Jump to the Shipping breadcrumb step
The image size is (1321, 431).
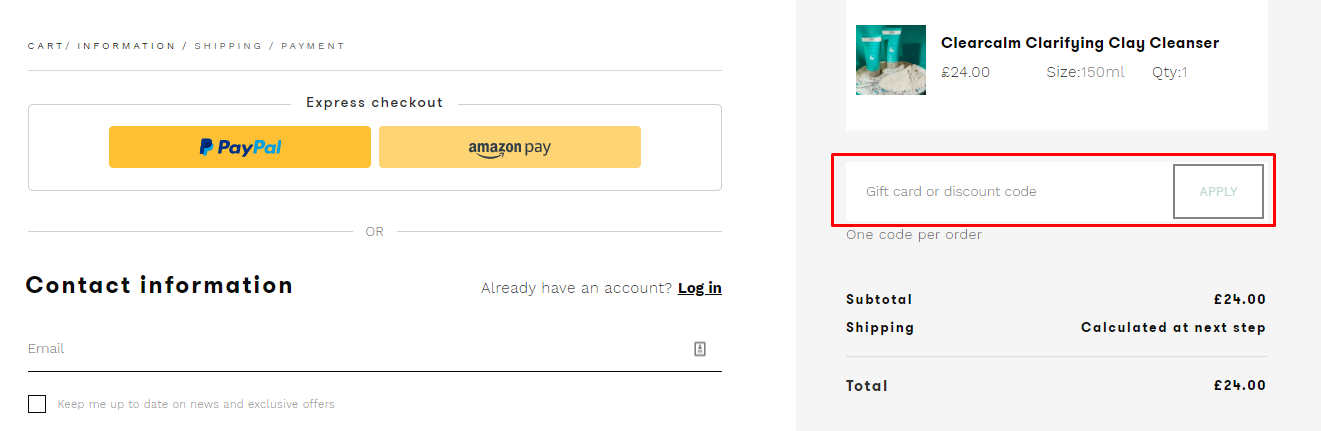228,46
